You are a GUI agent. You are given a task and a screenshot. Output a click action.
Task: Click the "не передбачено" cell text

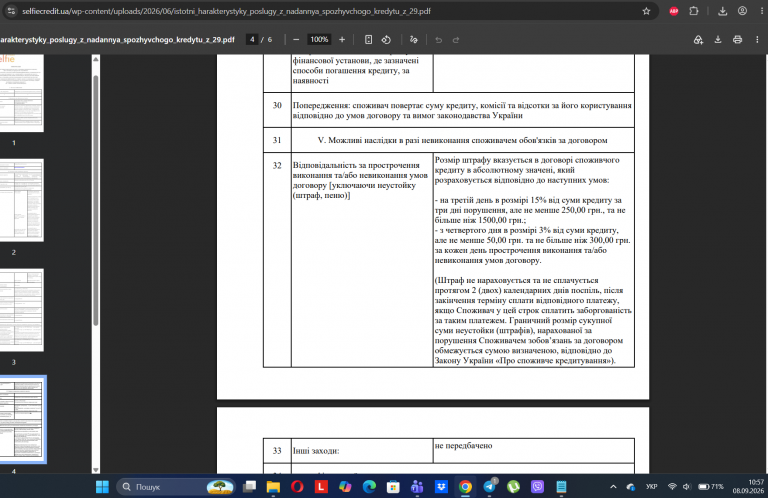[463, 446]
